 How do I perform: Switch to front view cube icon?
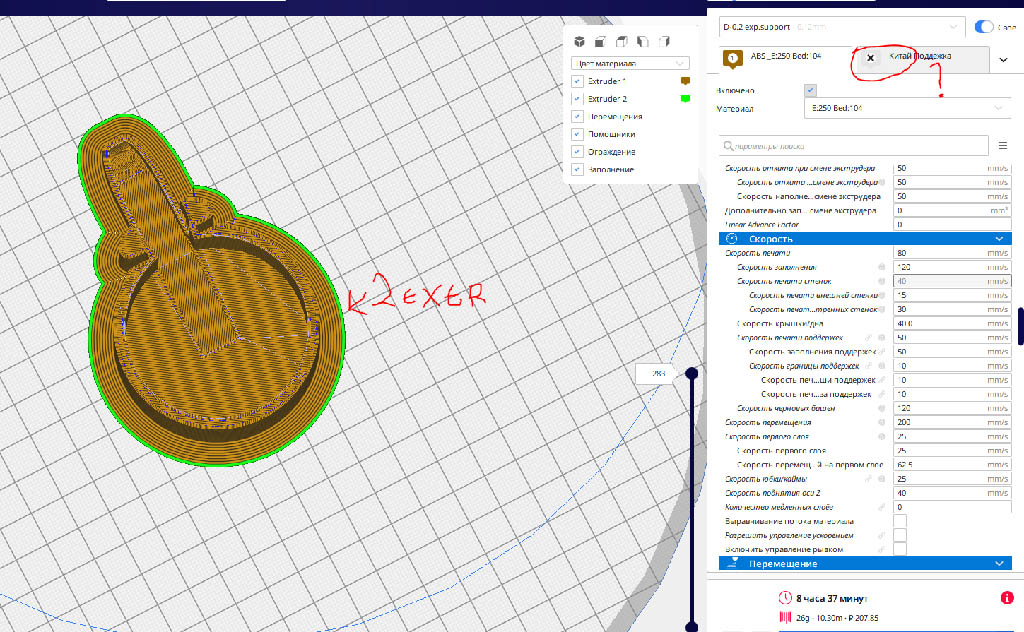(600, 42)
